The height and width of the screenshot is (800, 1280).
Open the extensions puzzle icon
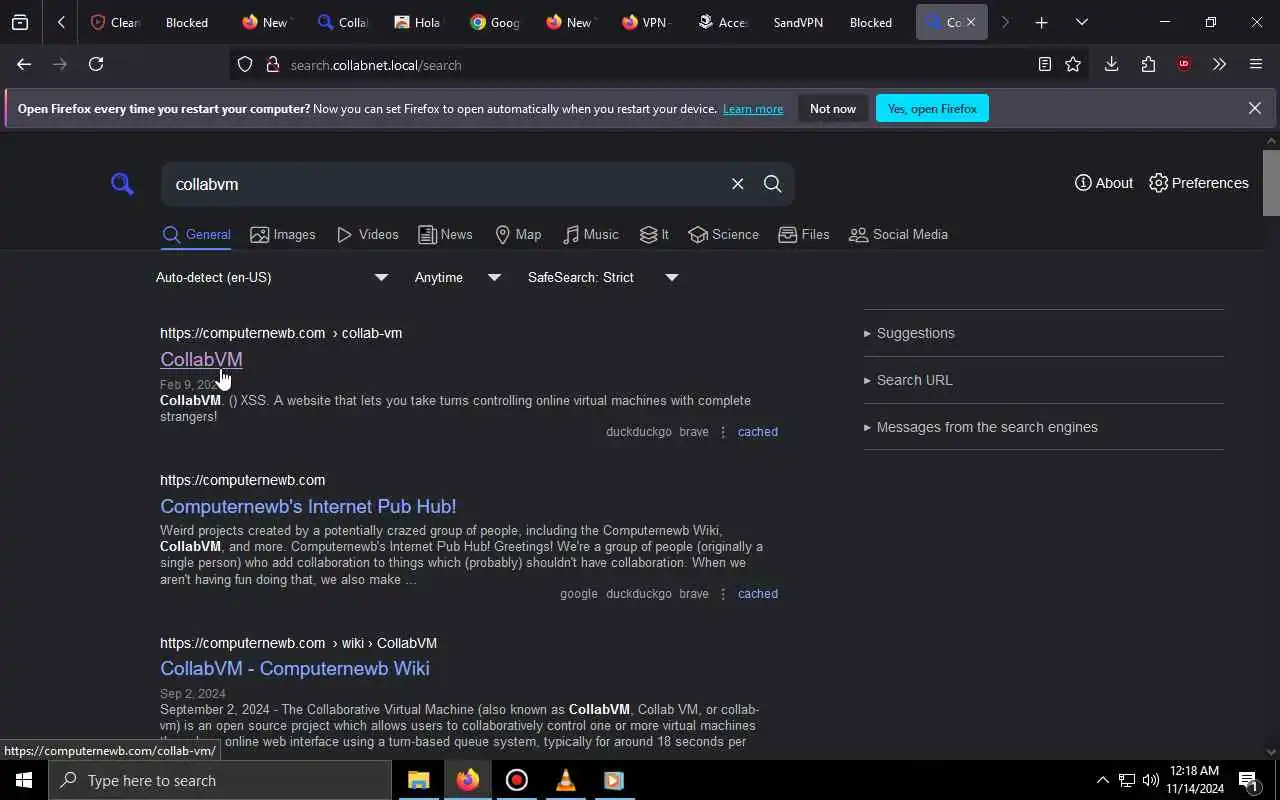click(x=1148, y=64)
